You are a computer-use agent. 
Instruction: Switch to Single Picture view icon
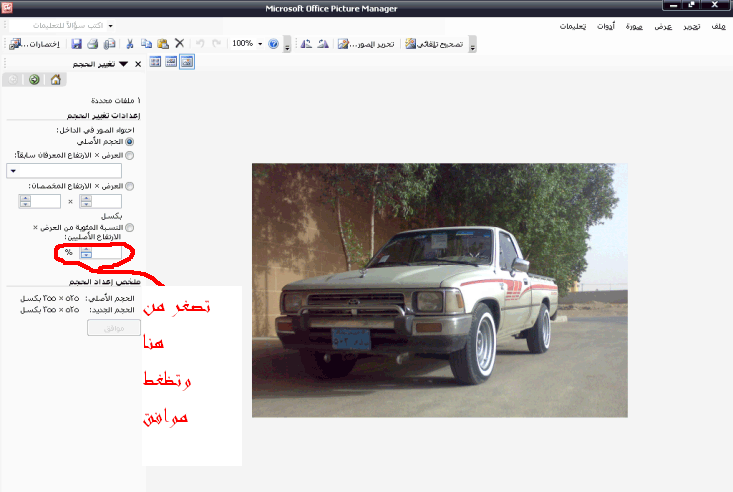point(187,62)
